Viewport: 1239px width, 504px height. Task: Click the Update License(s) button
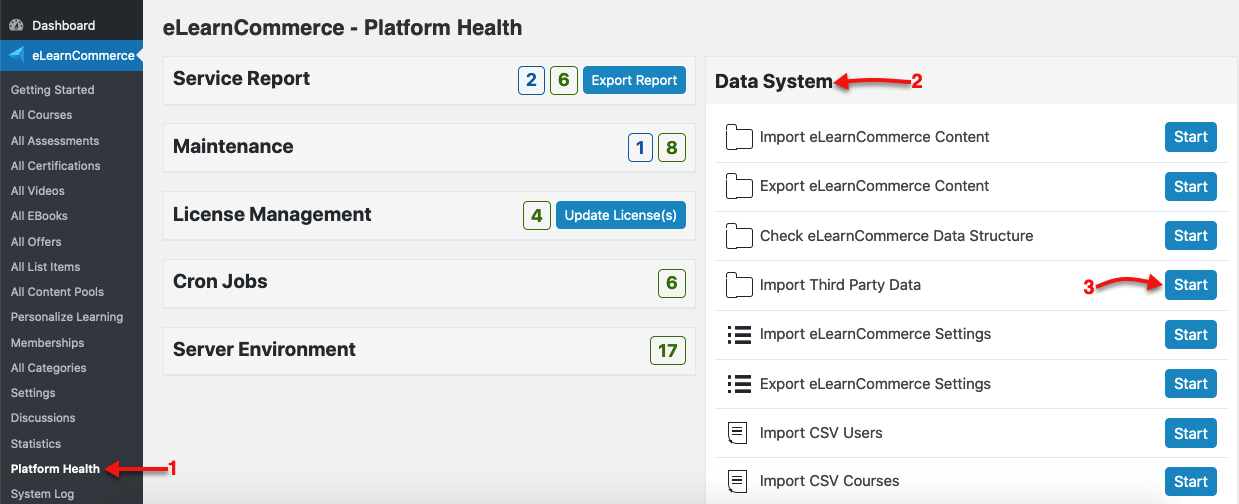pyautogui.click(x=620, y=215)
